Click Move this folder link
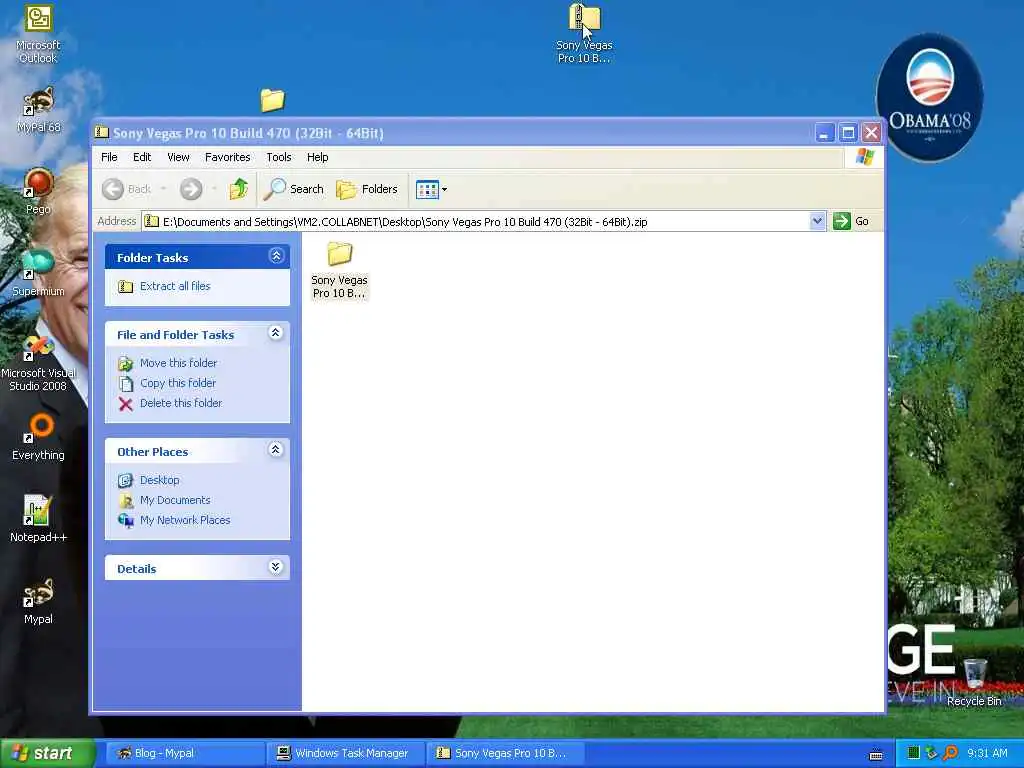Screen dimensions: 1024x768 pos(178,363)
